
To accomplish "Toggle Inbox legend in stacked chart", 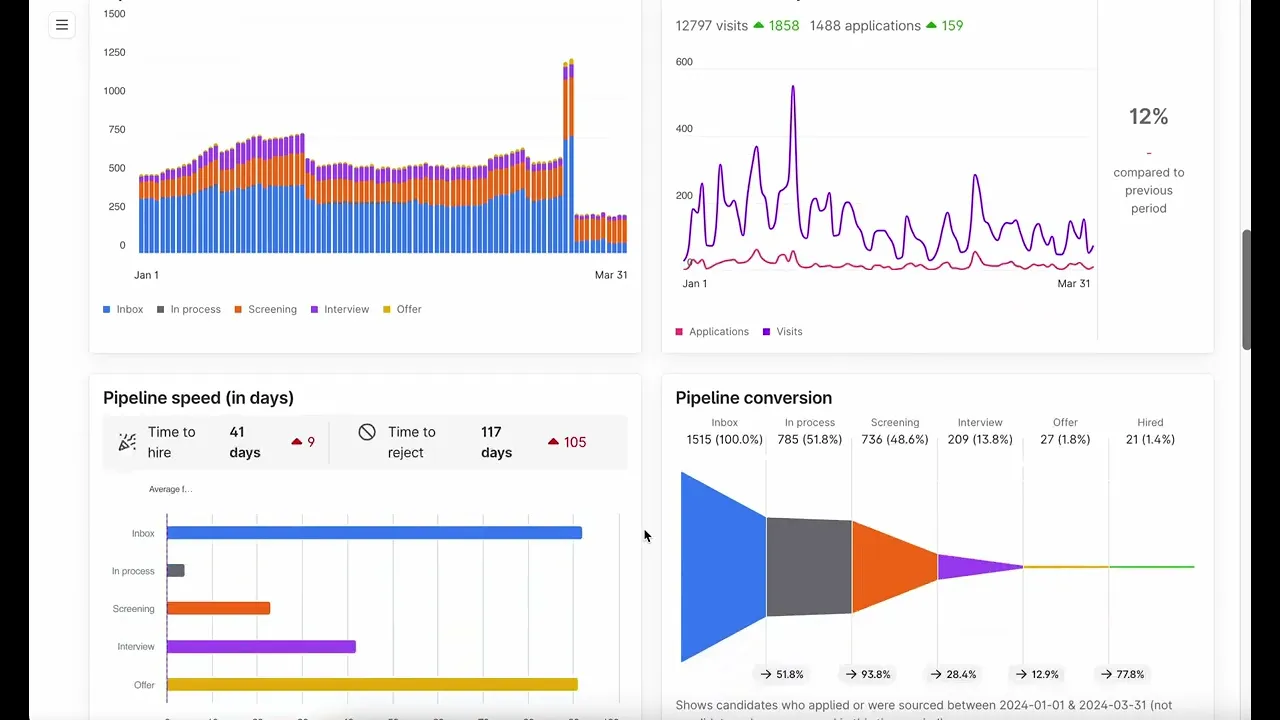I will [x=123, y=309].
